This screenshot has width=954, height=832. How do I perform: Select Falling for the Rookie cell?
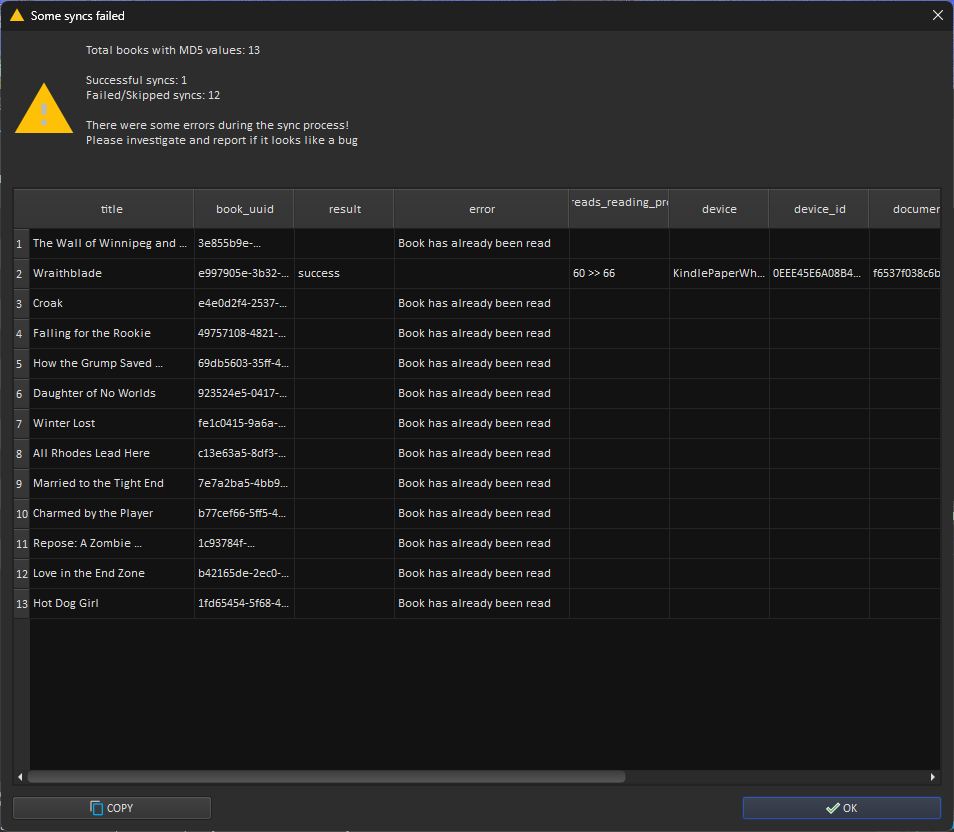(112, 333)
